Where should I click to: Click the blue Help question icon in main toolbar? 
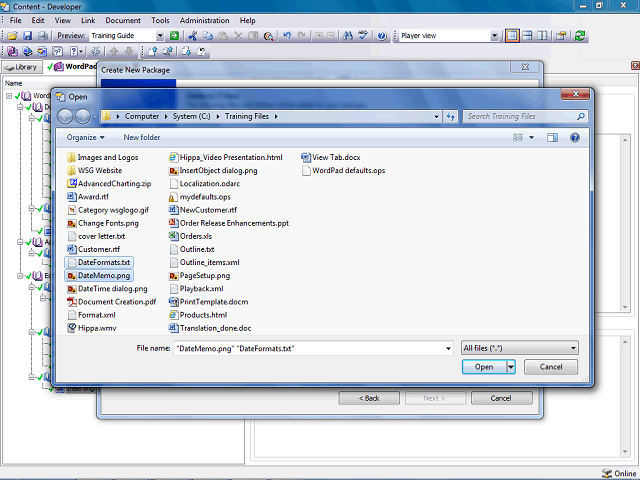click(x=382, y=36)
